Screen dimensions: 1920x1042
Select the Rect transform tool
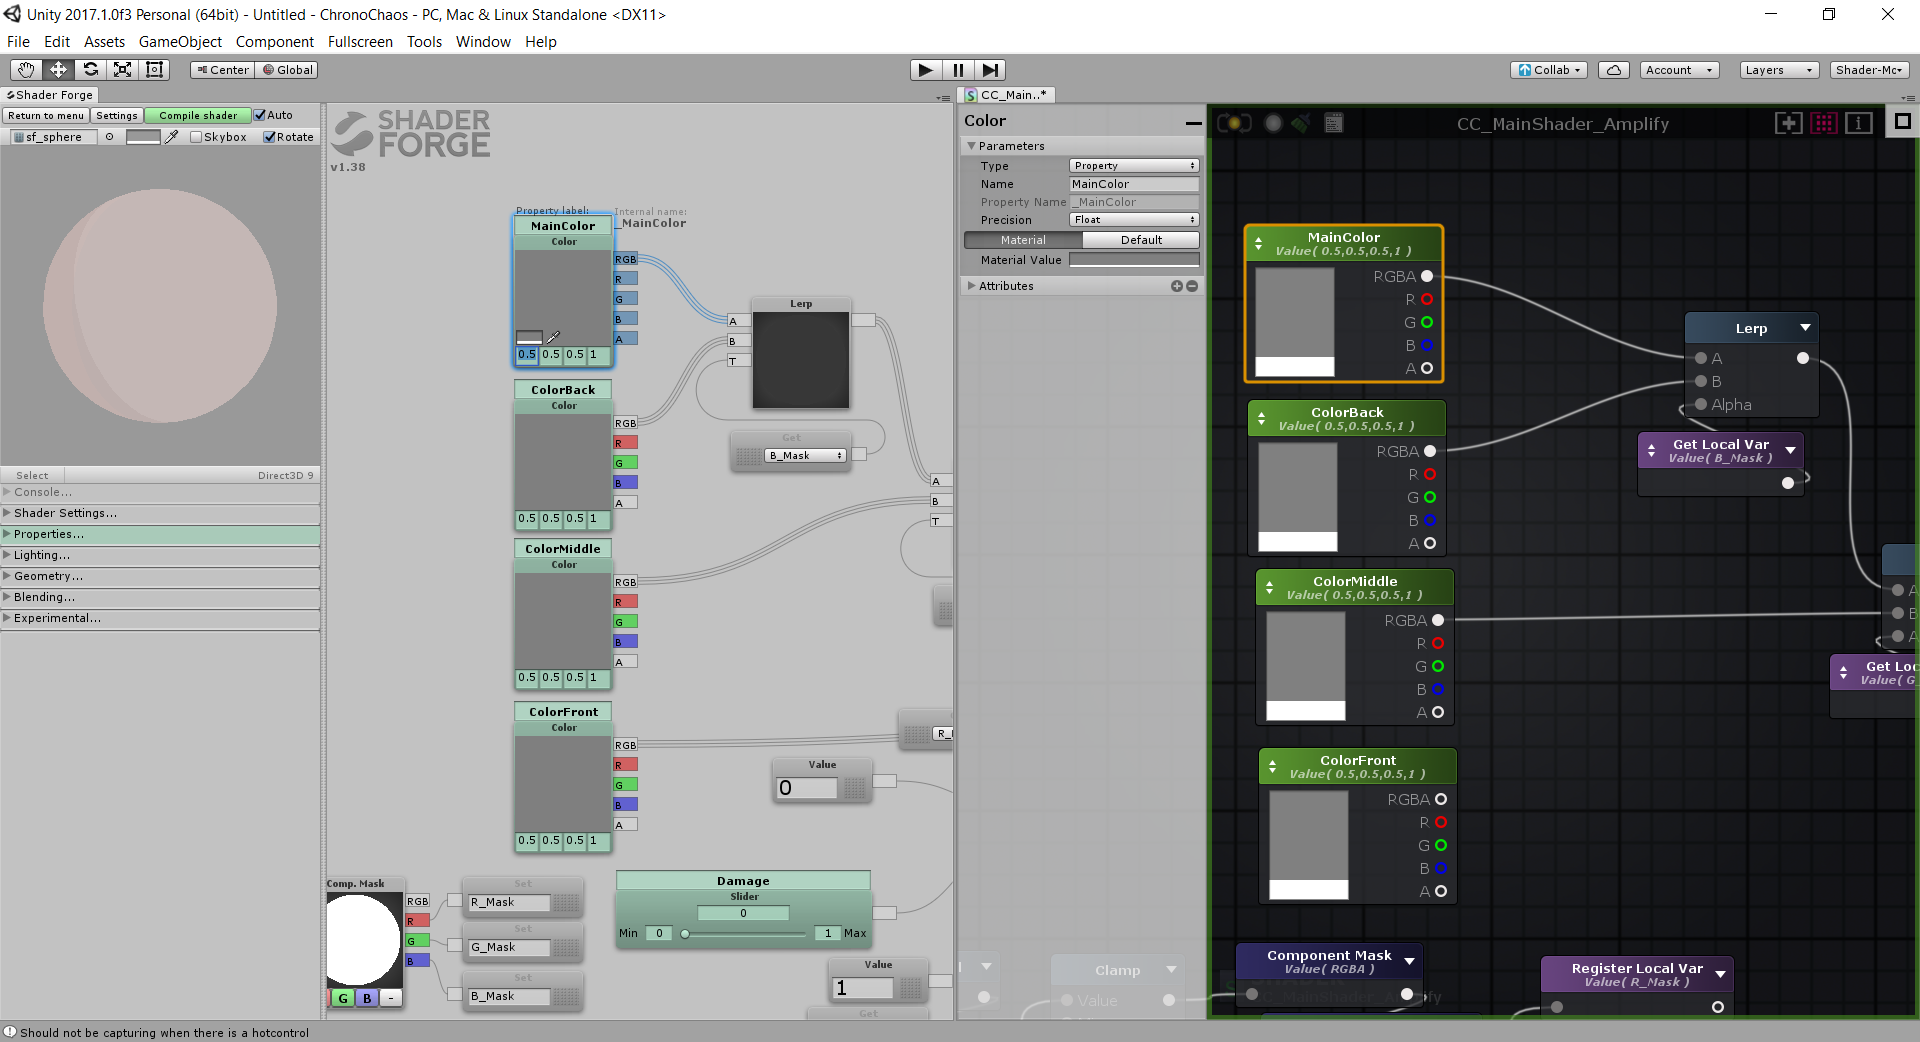(154, 69)
